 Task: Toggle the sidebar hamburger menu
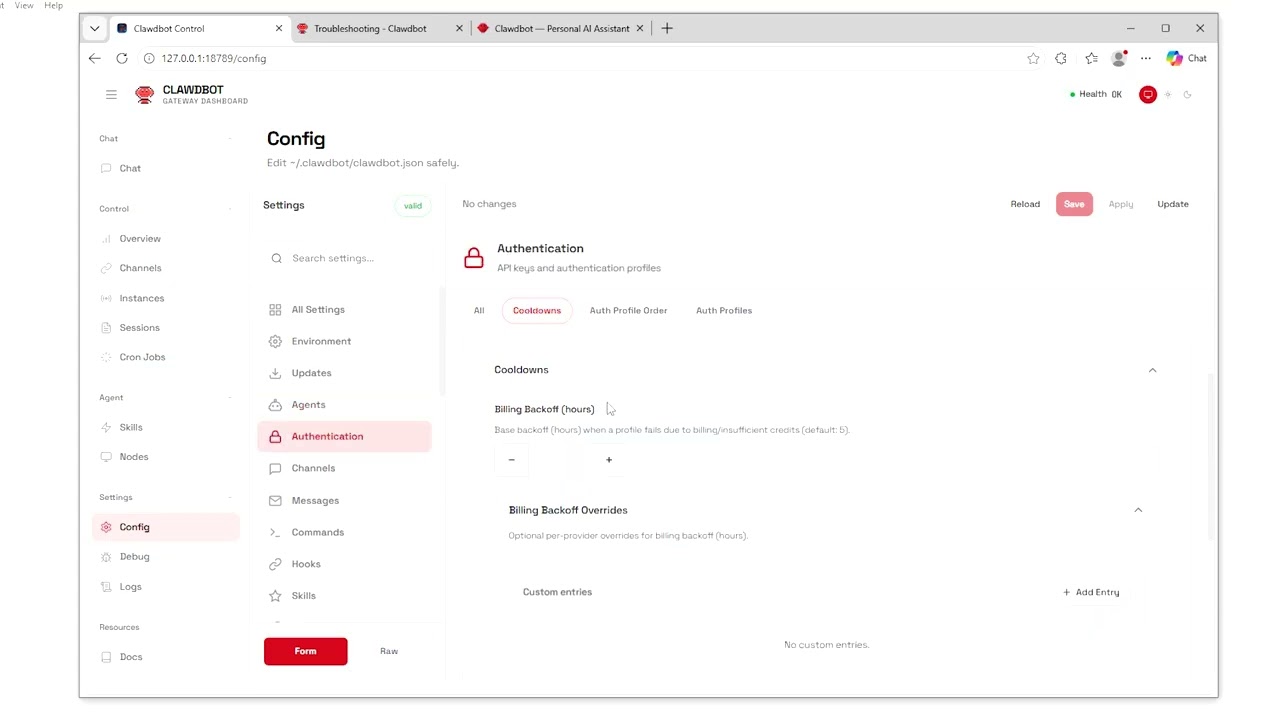point(111,94)
